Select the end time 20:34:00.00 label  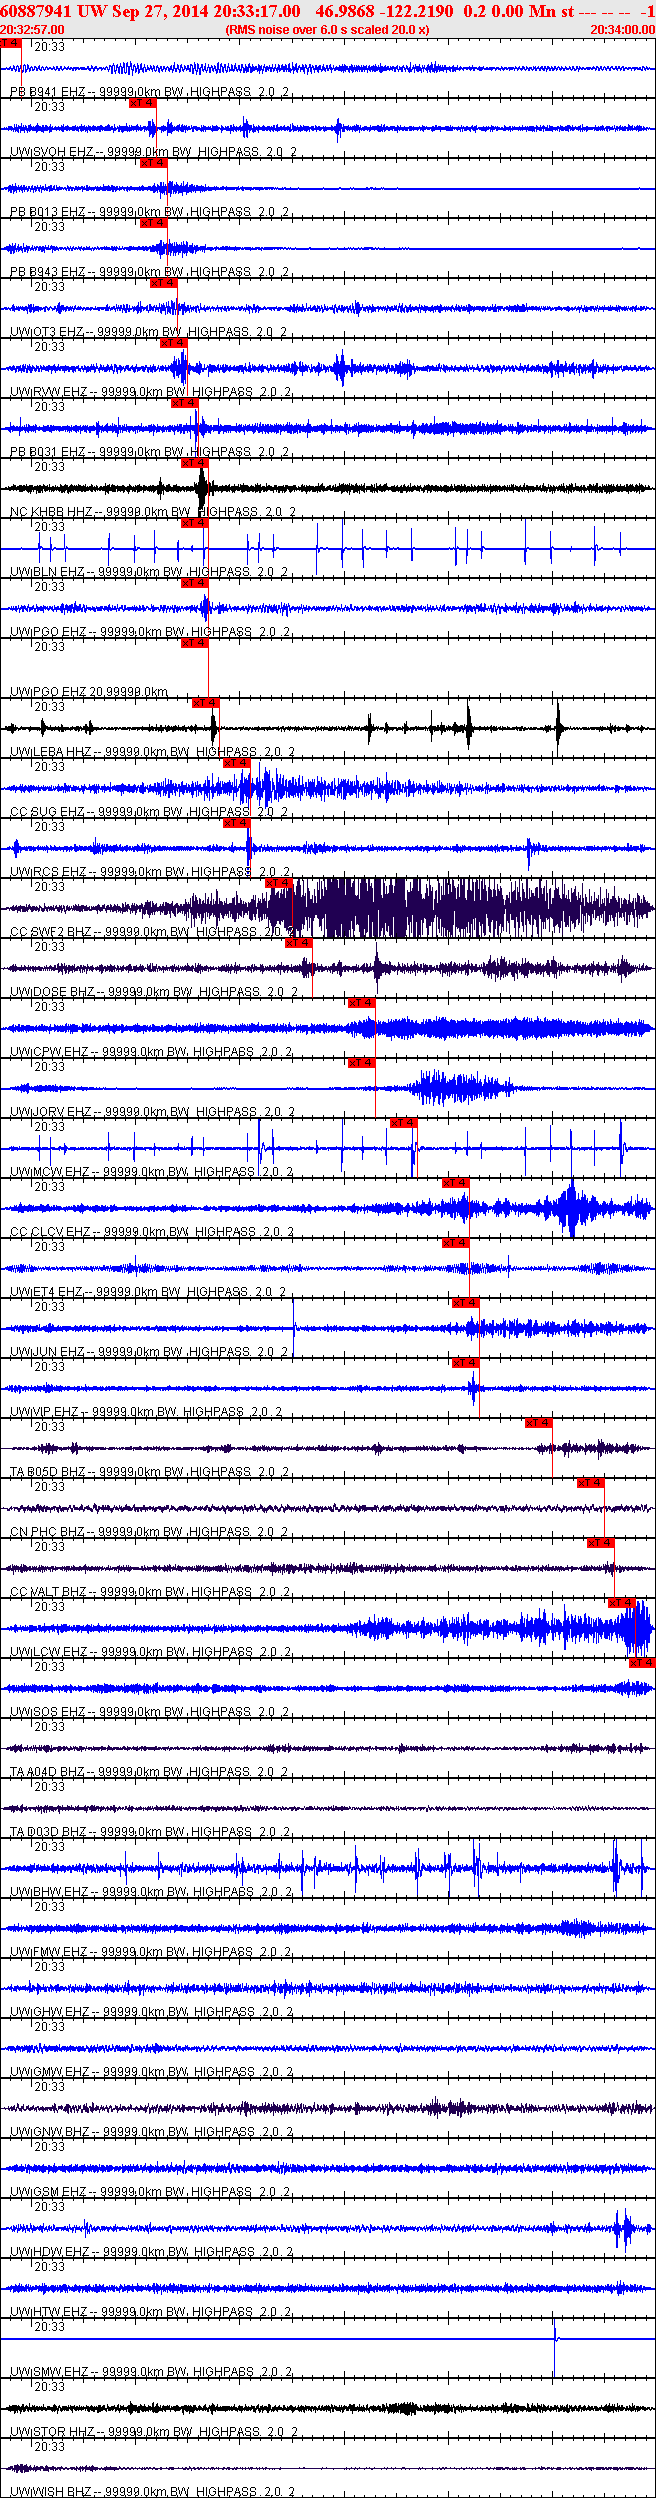pos(622,30)
